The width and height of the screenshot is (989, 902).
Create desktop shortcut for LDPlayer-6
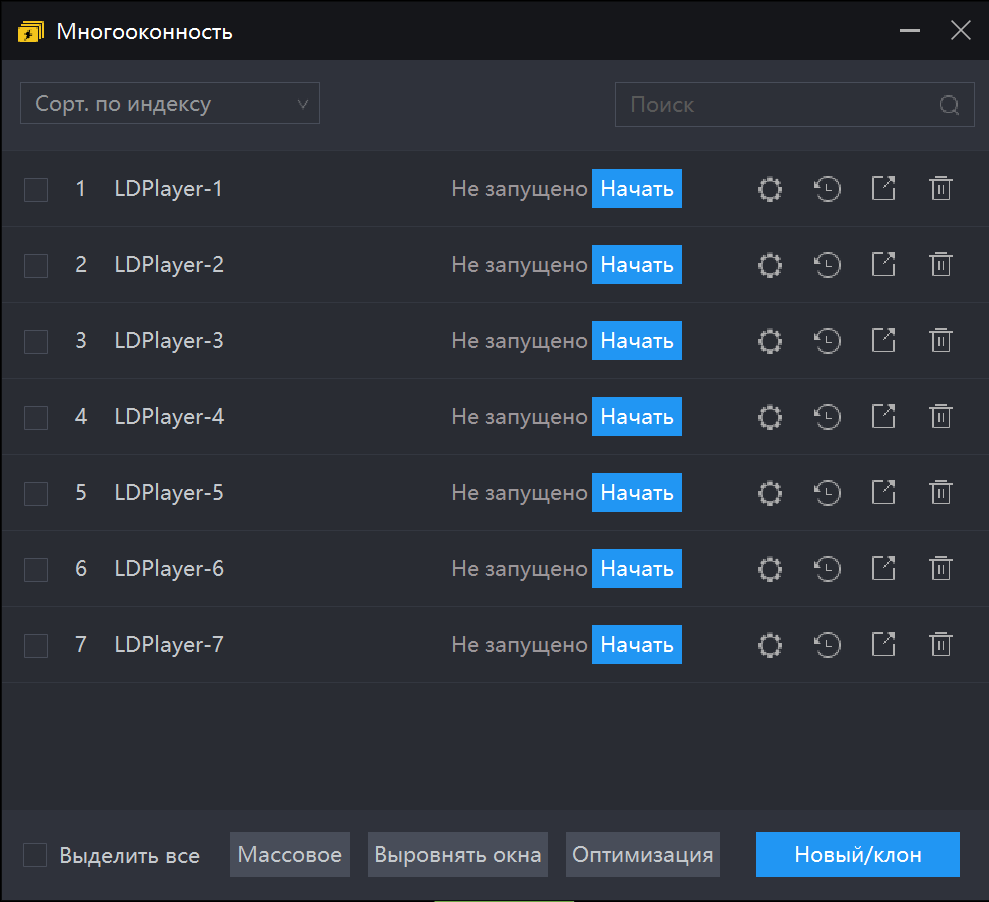884,568
